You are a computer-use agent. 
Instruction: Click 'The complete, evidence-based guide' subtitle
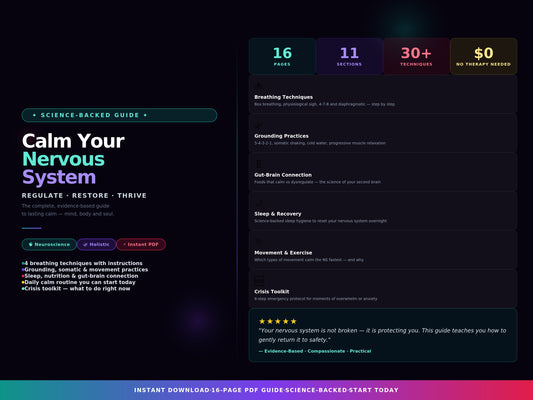65,206
